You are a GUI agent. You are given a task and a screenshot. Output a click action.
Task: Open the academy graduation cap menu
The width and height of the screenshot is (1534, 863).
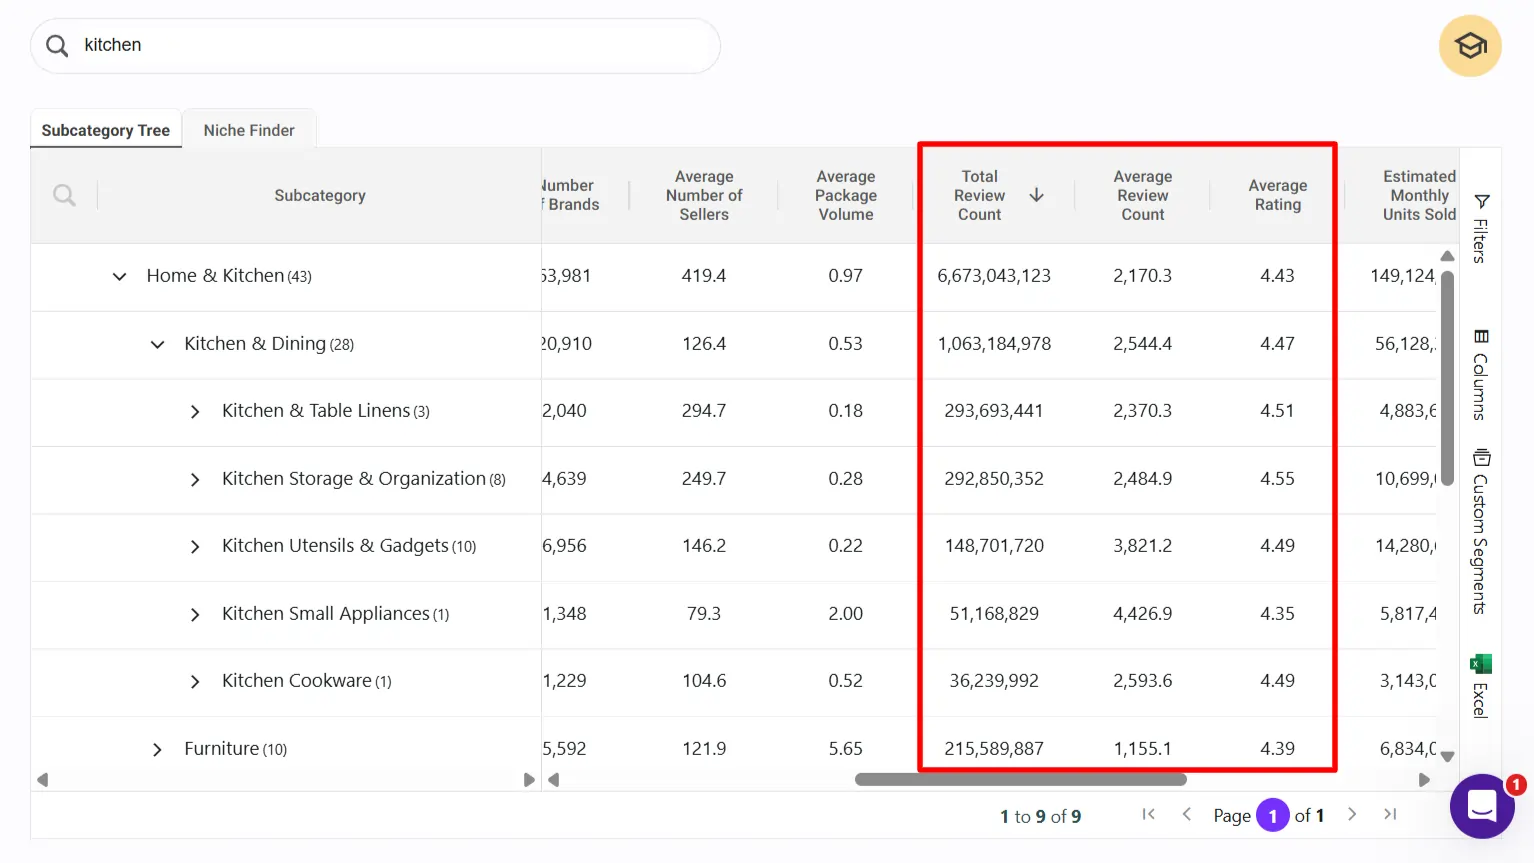coord(1469,45)
